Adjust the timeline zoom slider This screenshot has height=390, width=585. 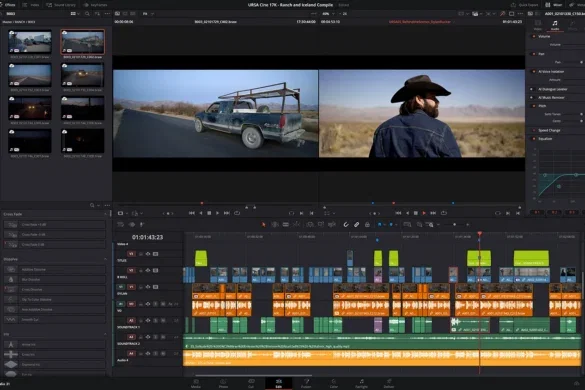(x=454, y=224)
